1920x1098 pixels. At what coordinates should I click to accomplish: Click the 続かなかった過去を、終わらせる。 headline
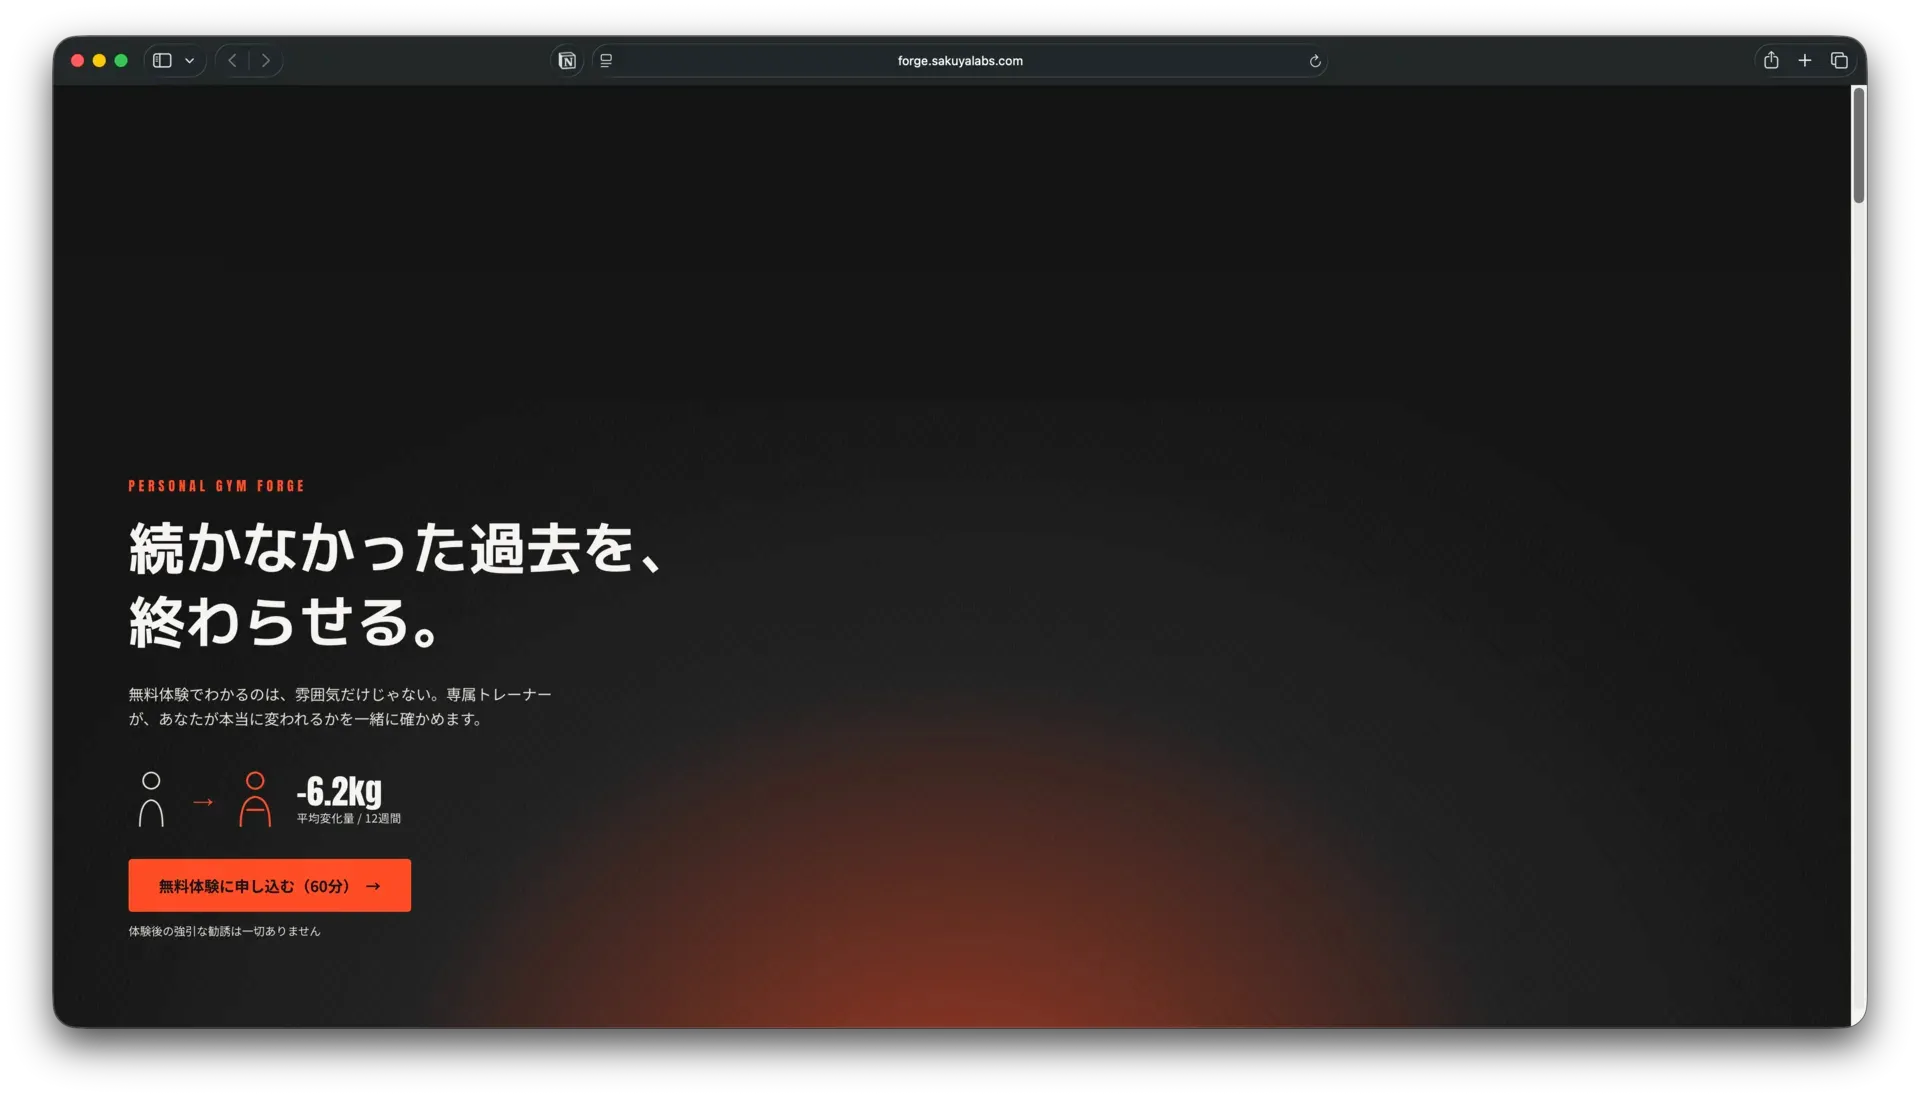pyautogui.click(x=396, y=585)
